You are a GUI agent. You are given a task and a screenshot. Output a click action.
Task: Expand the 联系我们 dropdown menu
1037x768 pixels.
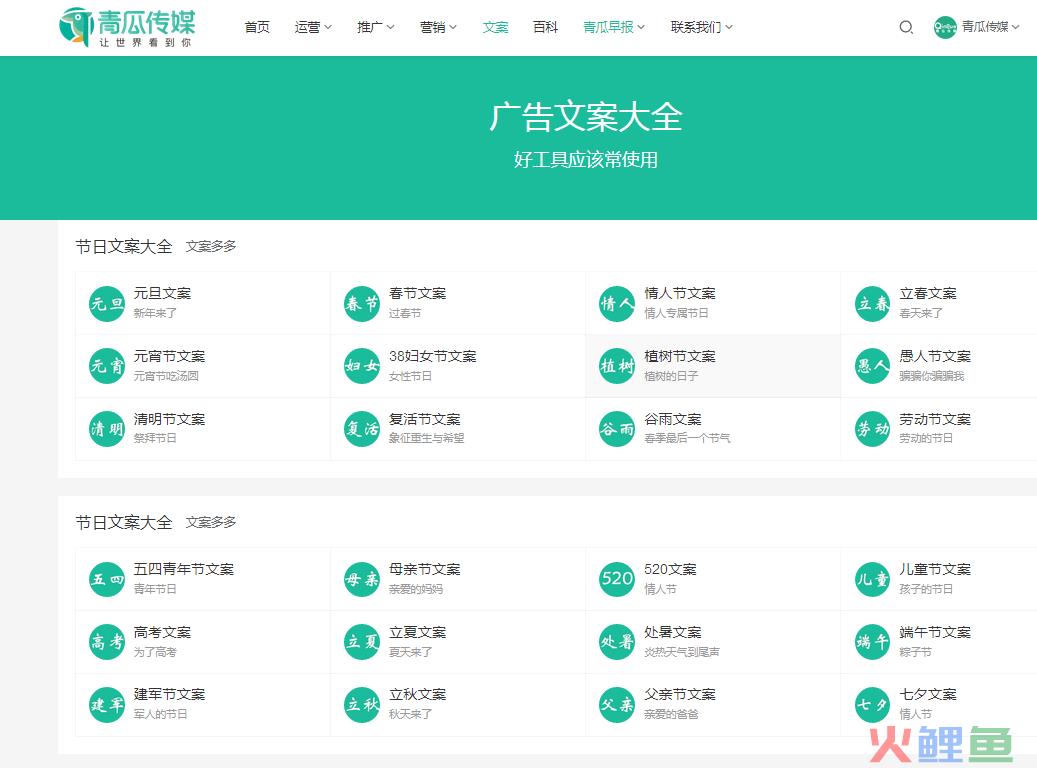tap(702, 27)
